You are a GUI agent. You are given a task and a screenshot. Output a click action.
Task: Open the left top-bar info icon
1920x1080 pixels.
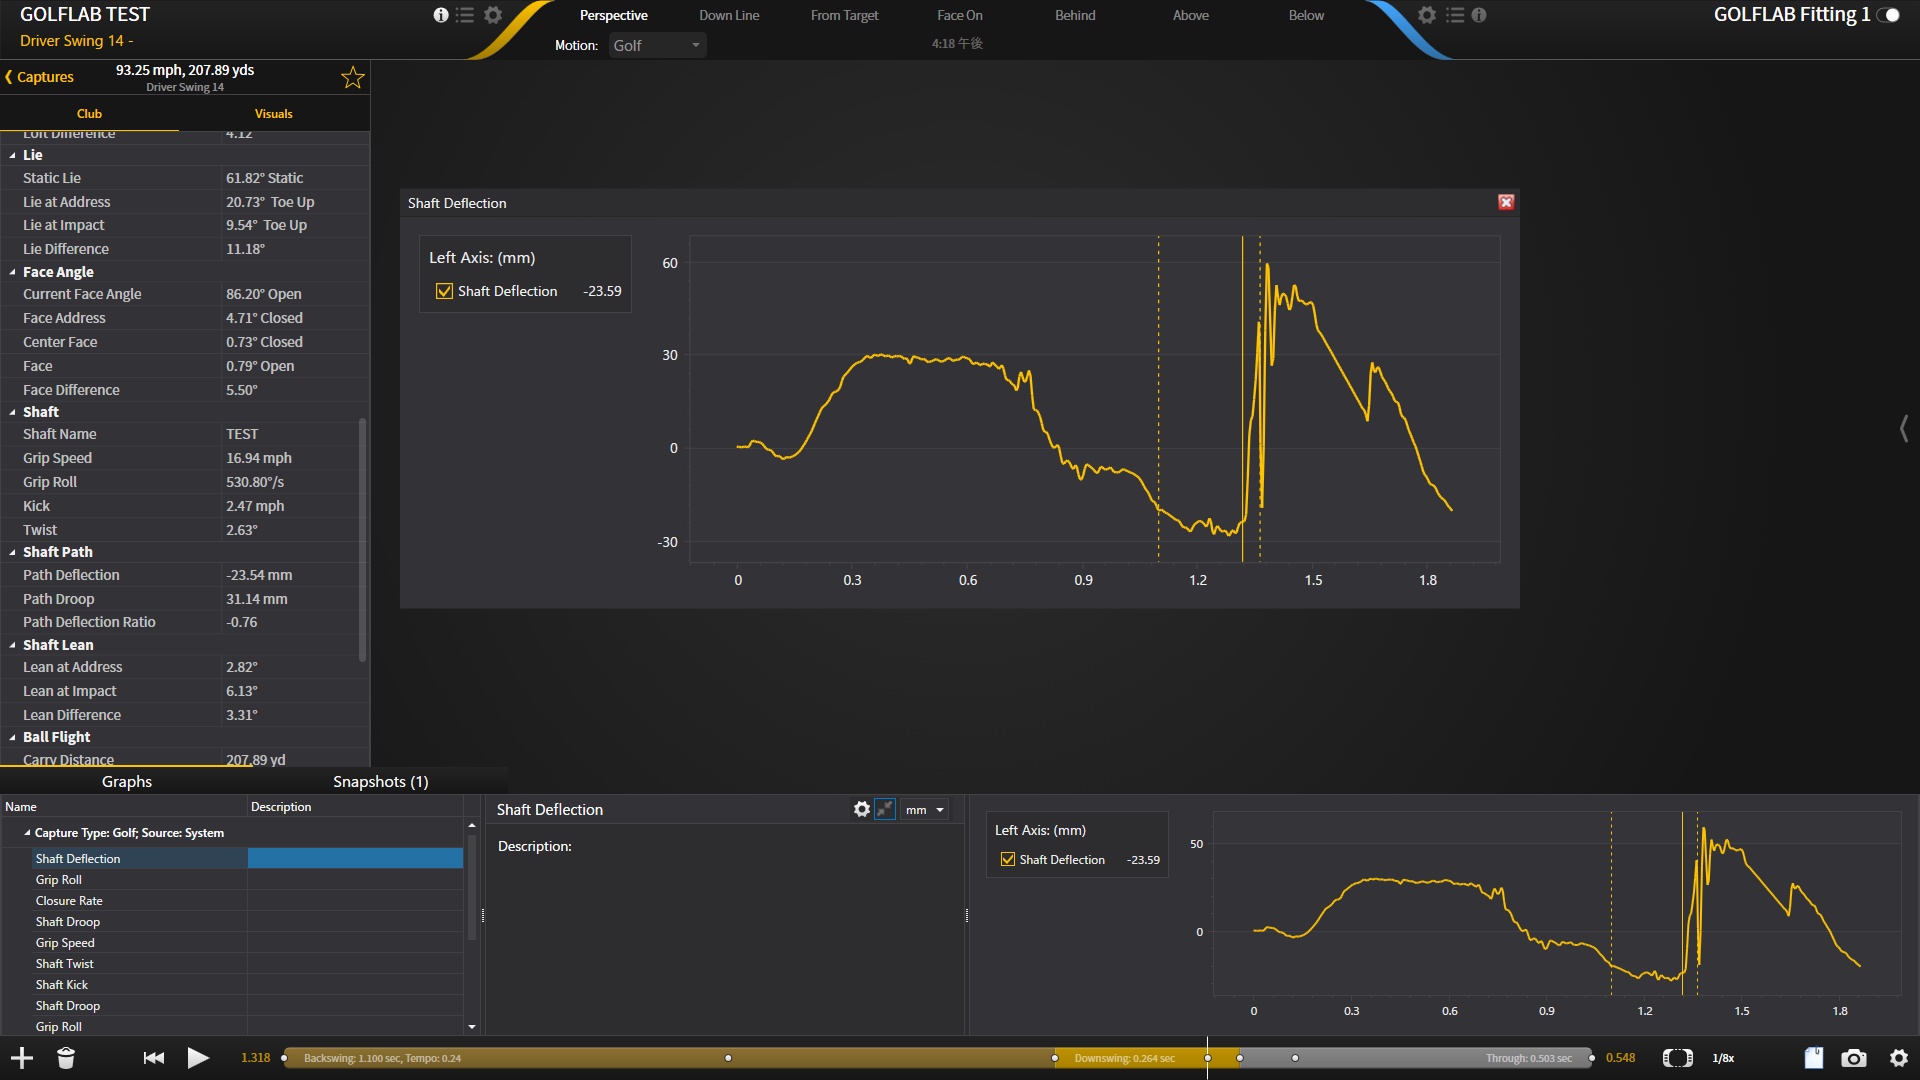(x=441, y=15)
